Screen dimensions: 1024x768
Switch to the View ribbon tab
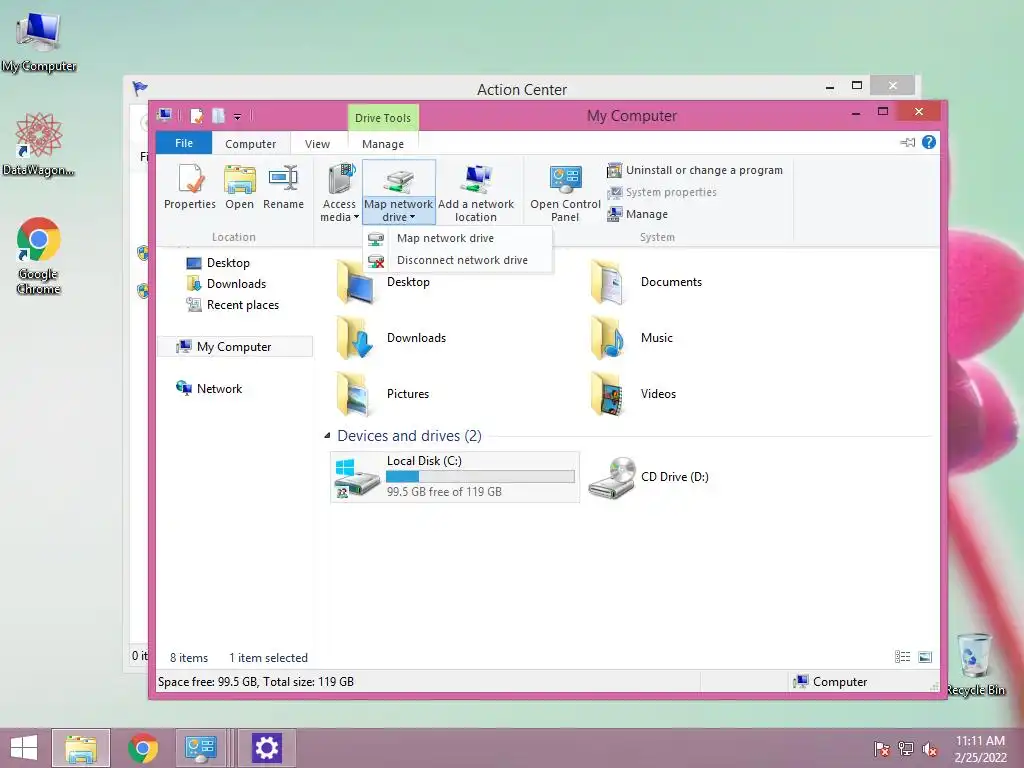[317, 144]
